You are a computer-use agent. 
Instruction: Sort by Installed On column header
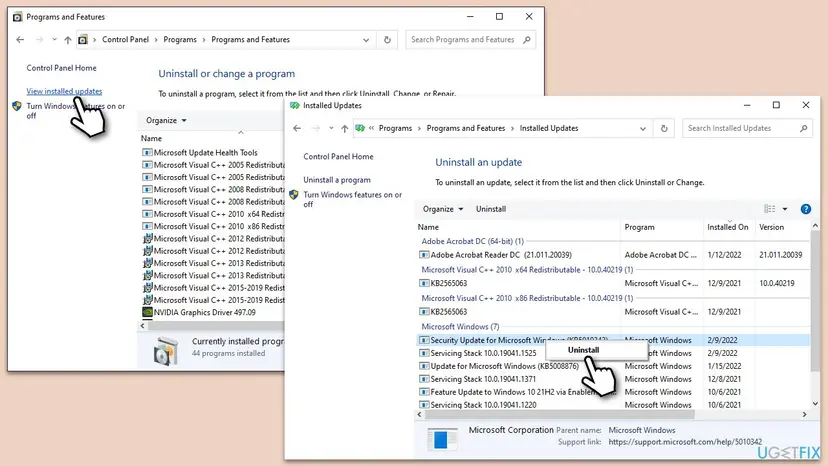[x=728, y=227]
